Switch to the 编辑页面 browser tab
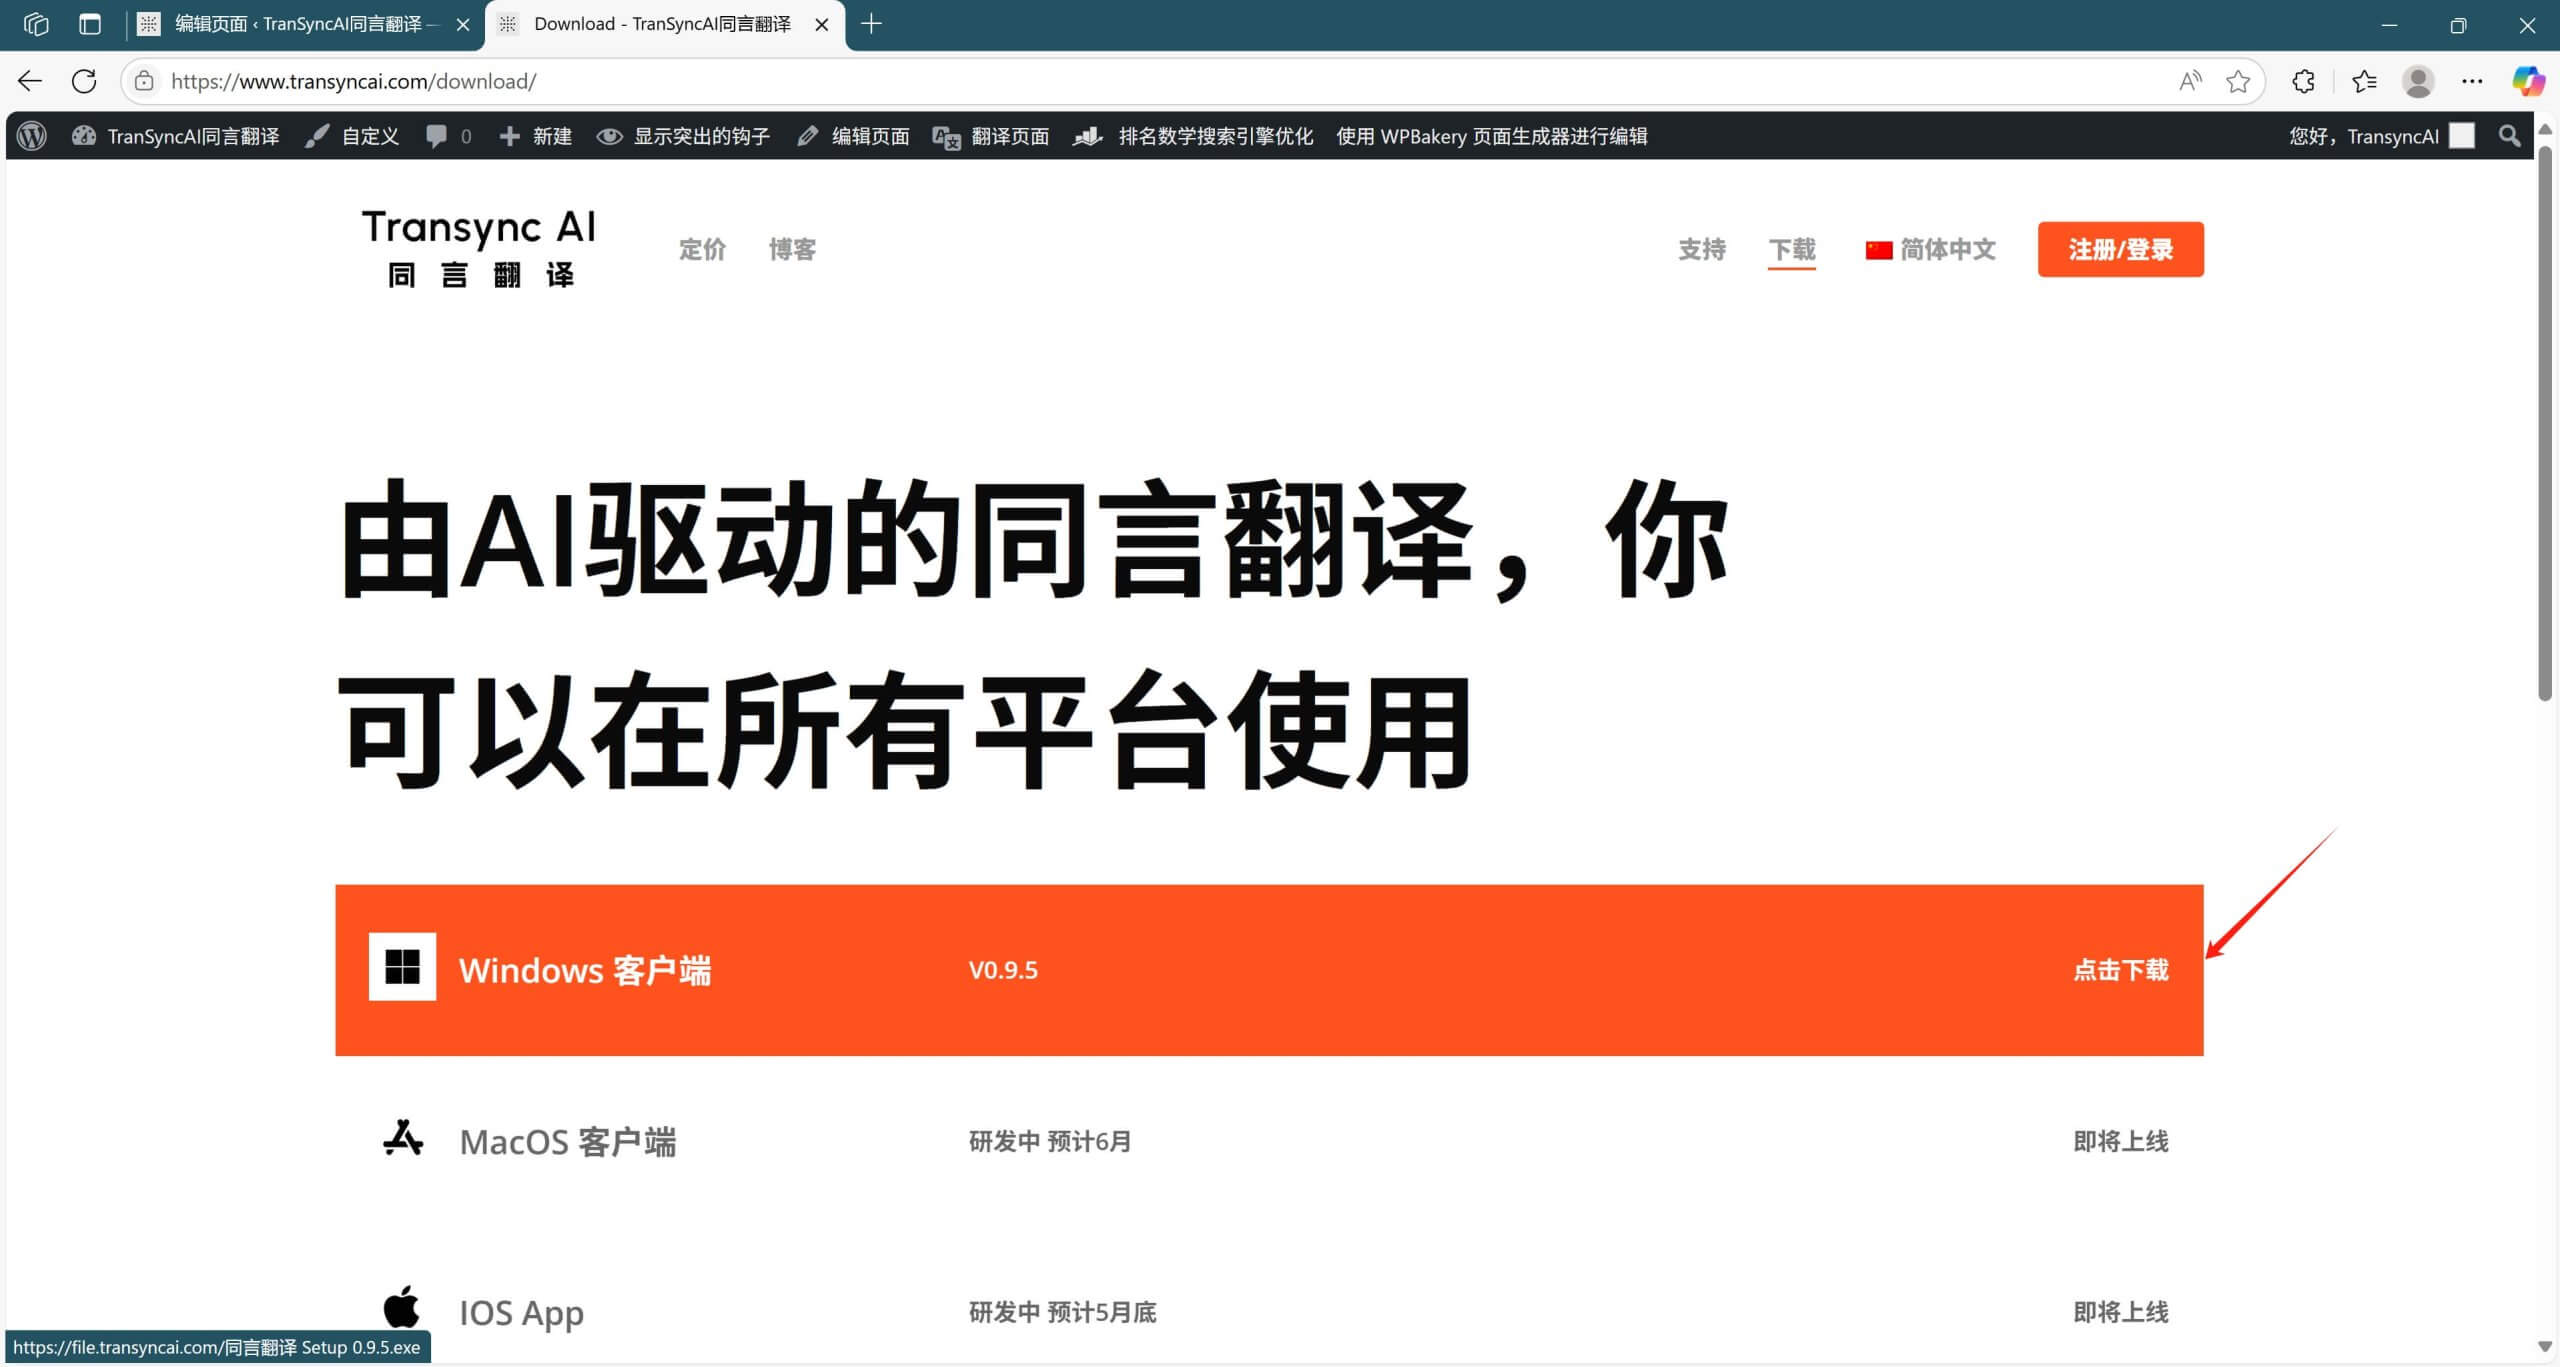 305,24
